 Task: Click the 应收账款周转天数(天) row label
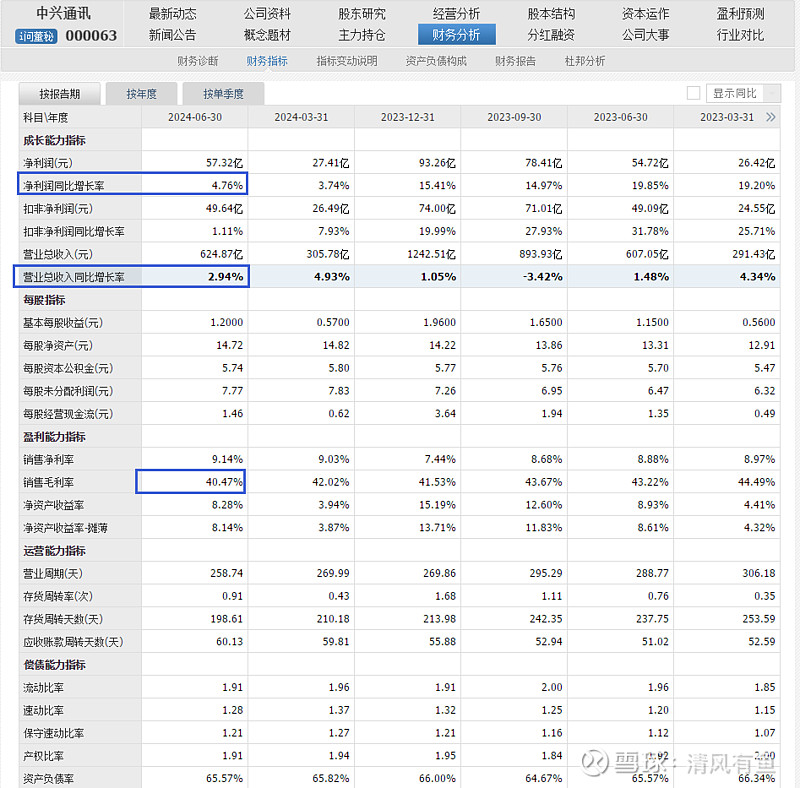coord(73,642)
